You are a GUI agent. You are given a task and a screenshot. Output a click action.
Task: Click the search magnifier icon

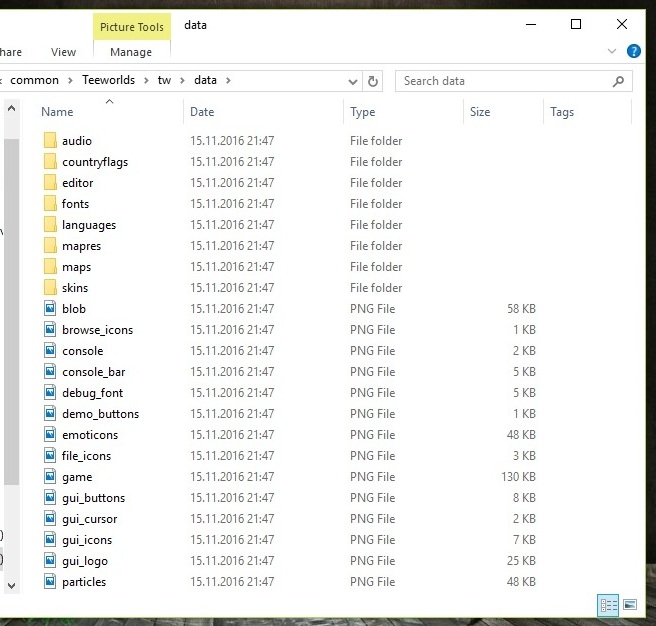pos(619,81)
